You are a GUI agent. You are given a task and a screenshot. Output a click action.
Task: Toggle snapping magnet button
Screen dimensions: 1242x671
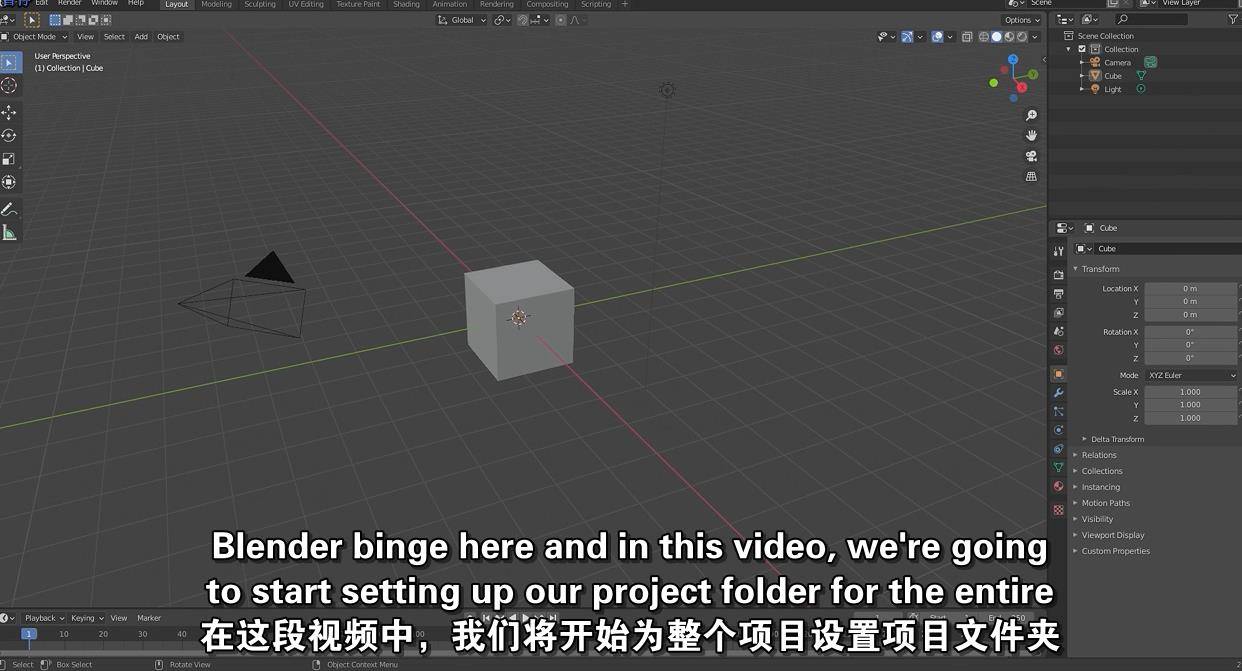point(523,20)
